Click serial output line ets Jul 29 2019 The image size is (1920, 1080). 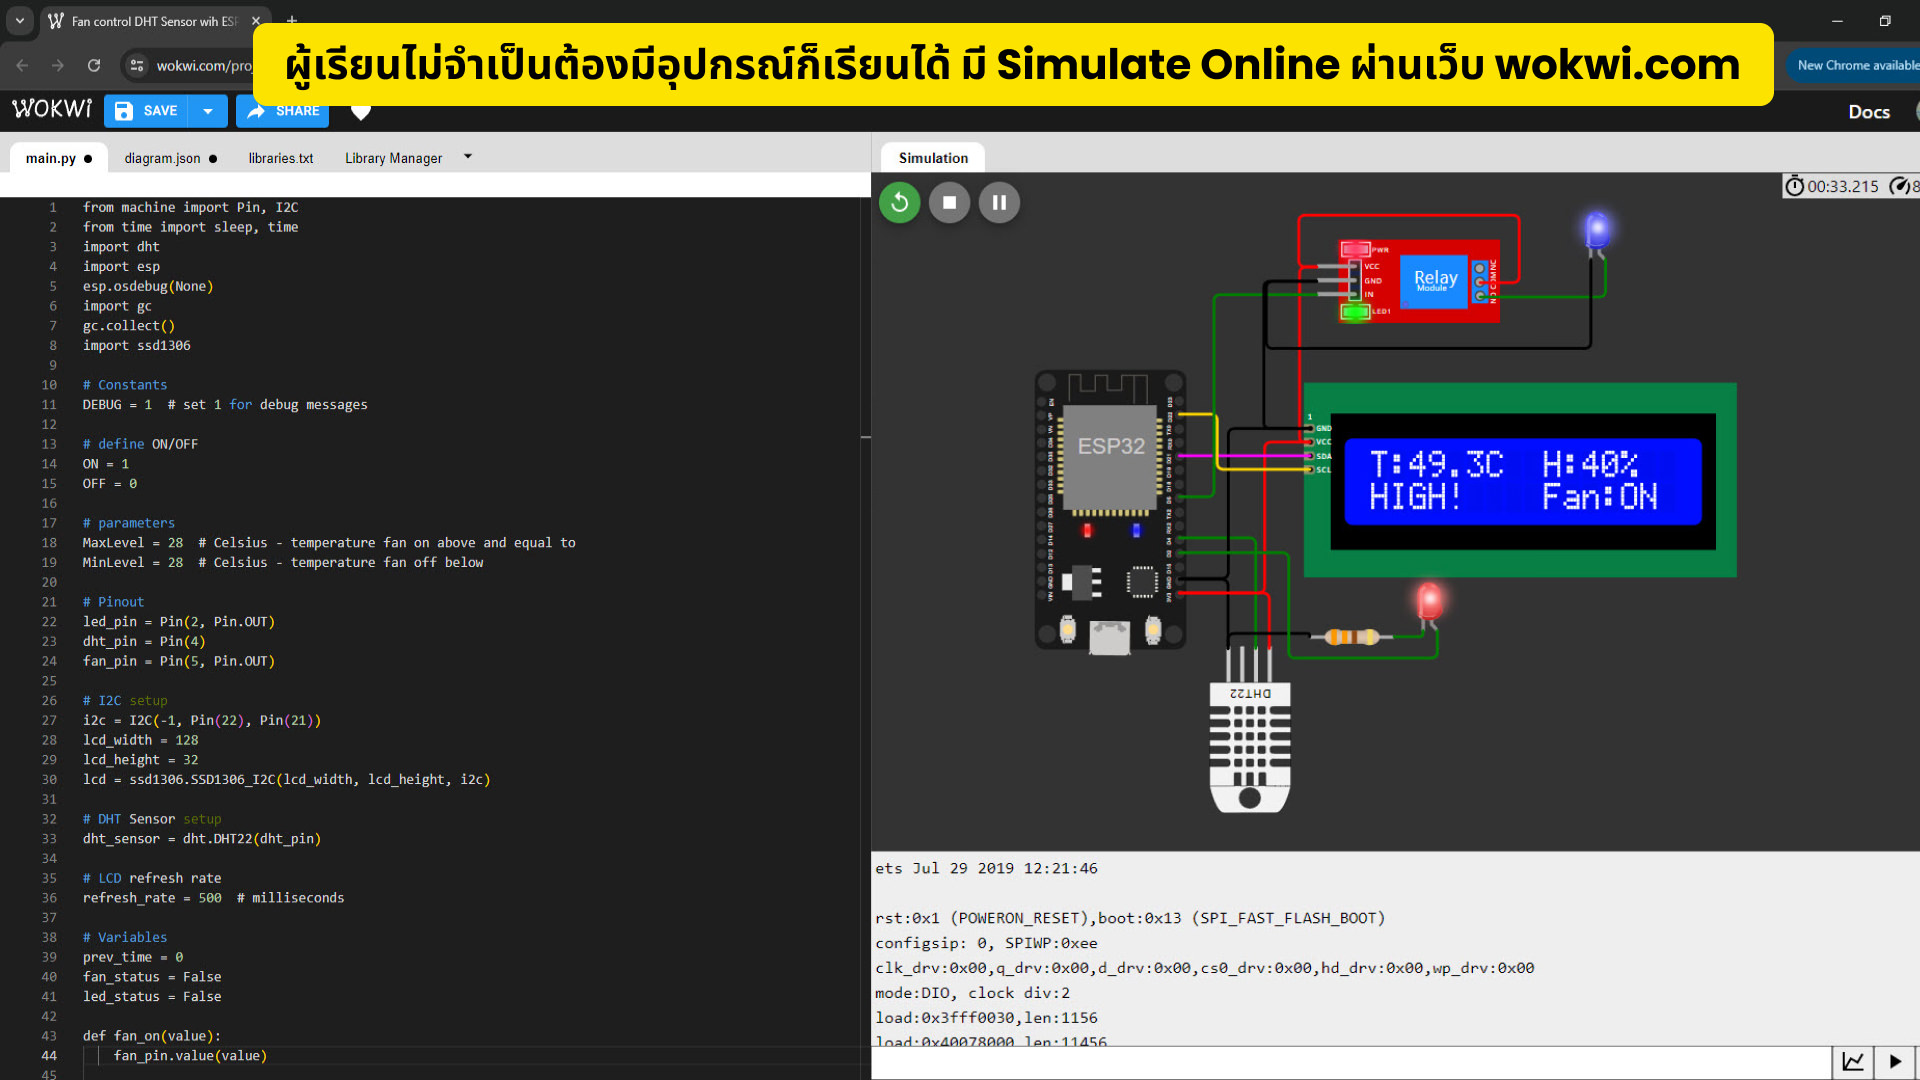tap(986, 868)
